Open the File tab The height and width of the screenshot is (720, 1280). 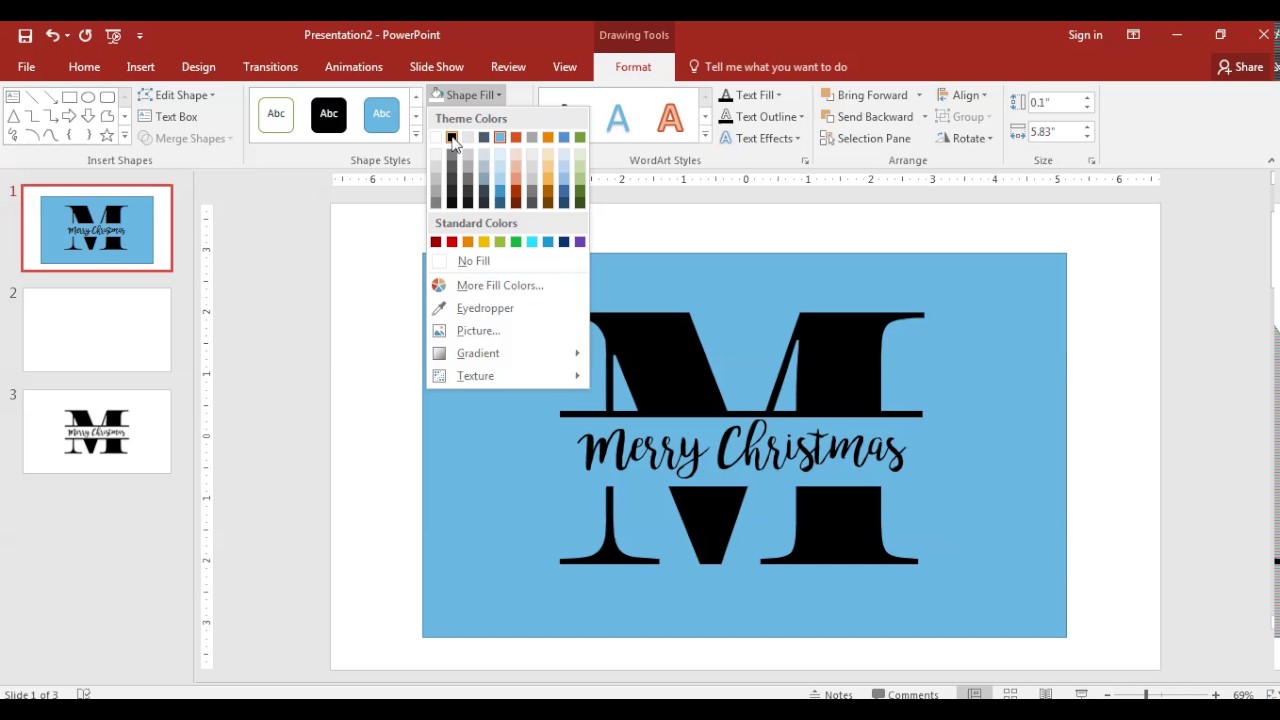(26, 67)
